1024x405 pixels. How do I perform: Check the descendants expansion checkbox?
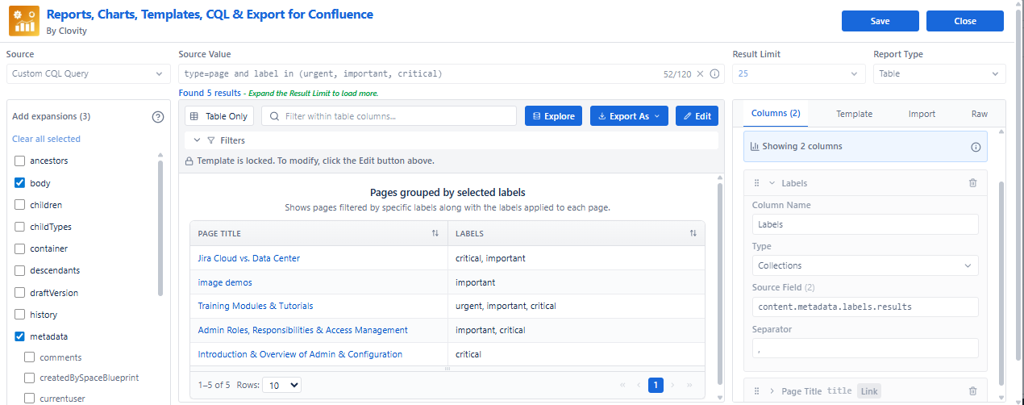(20, 270)
